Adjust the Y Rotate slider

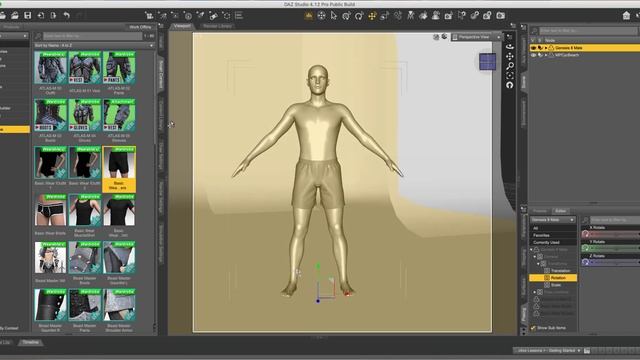tap(615, 248)
